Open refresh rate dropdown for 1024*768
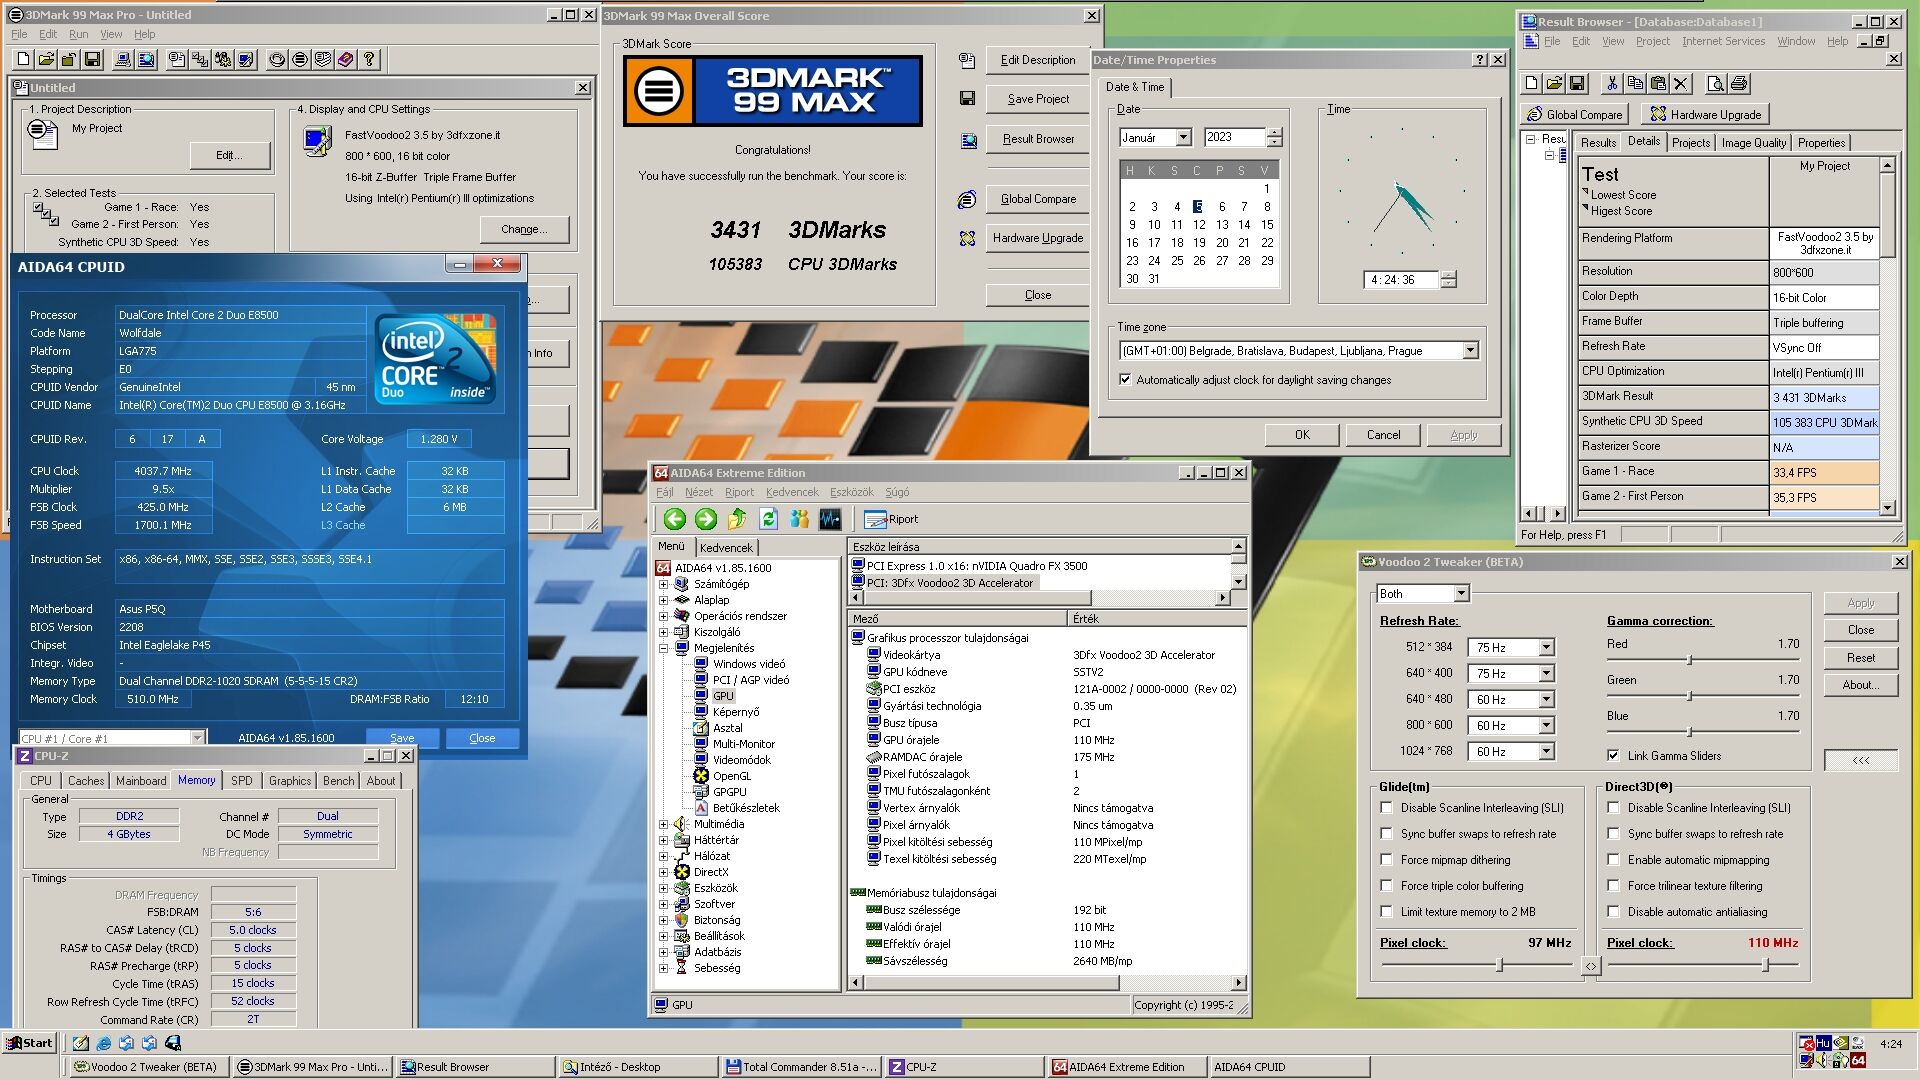This screenshot has height=1080, width=1920. point(1546,752)
